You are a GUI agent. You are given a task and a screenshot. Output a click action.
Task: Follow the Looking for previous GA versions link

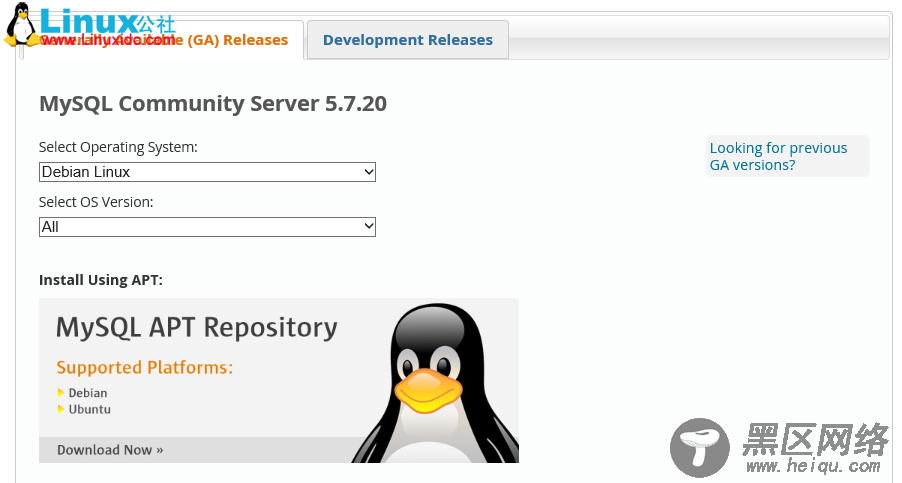point(778,156)
